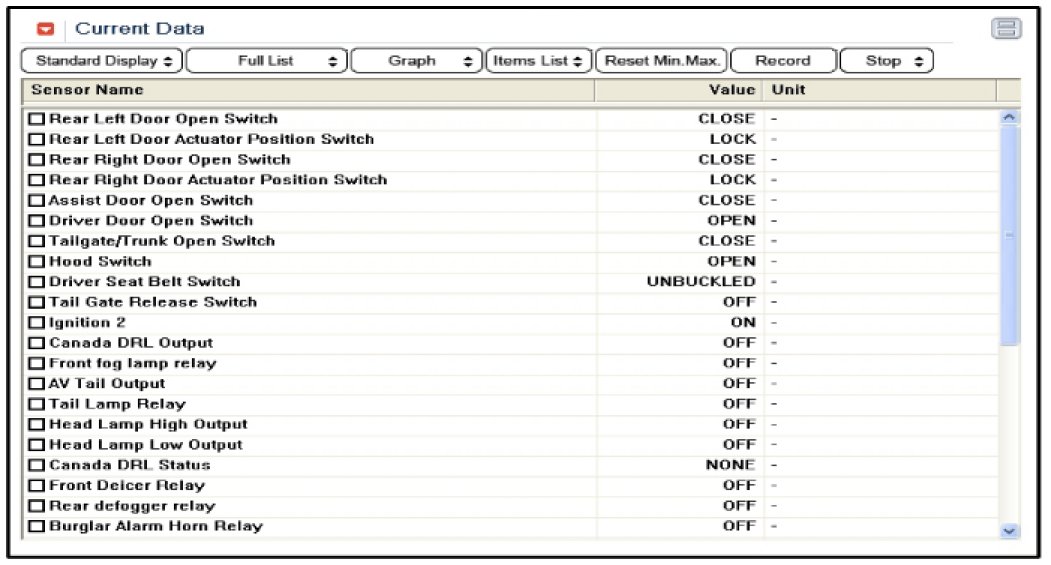Select the Driver Seat Belt Switch checkbox

(x=37, y=282)
